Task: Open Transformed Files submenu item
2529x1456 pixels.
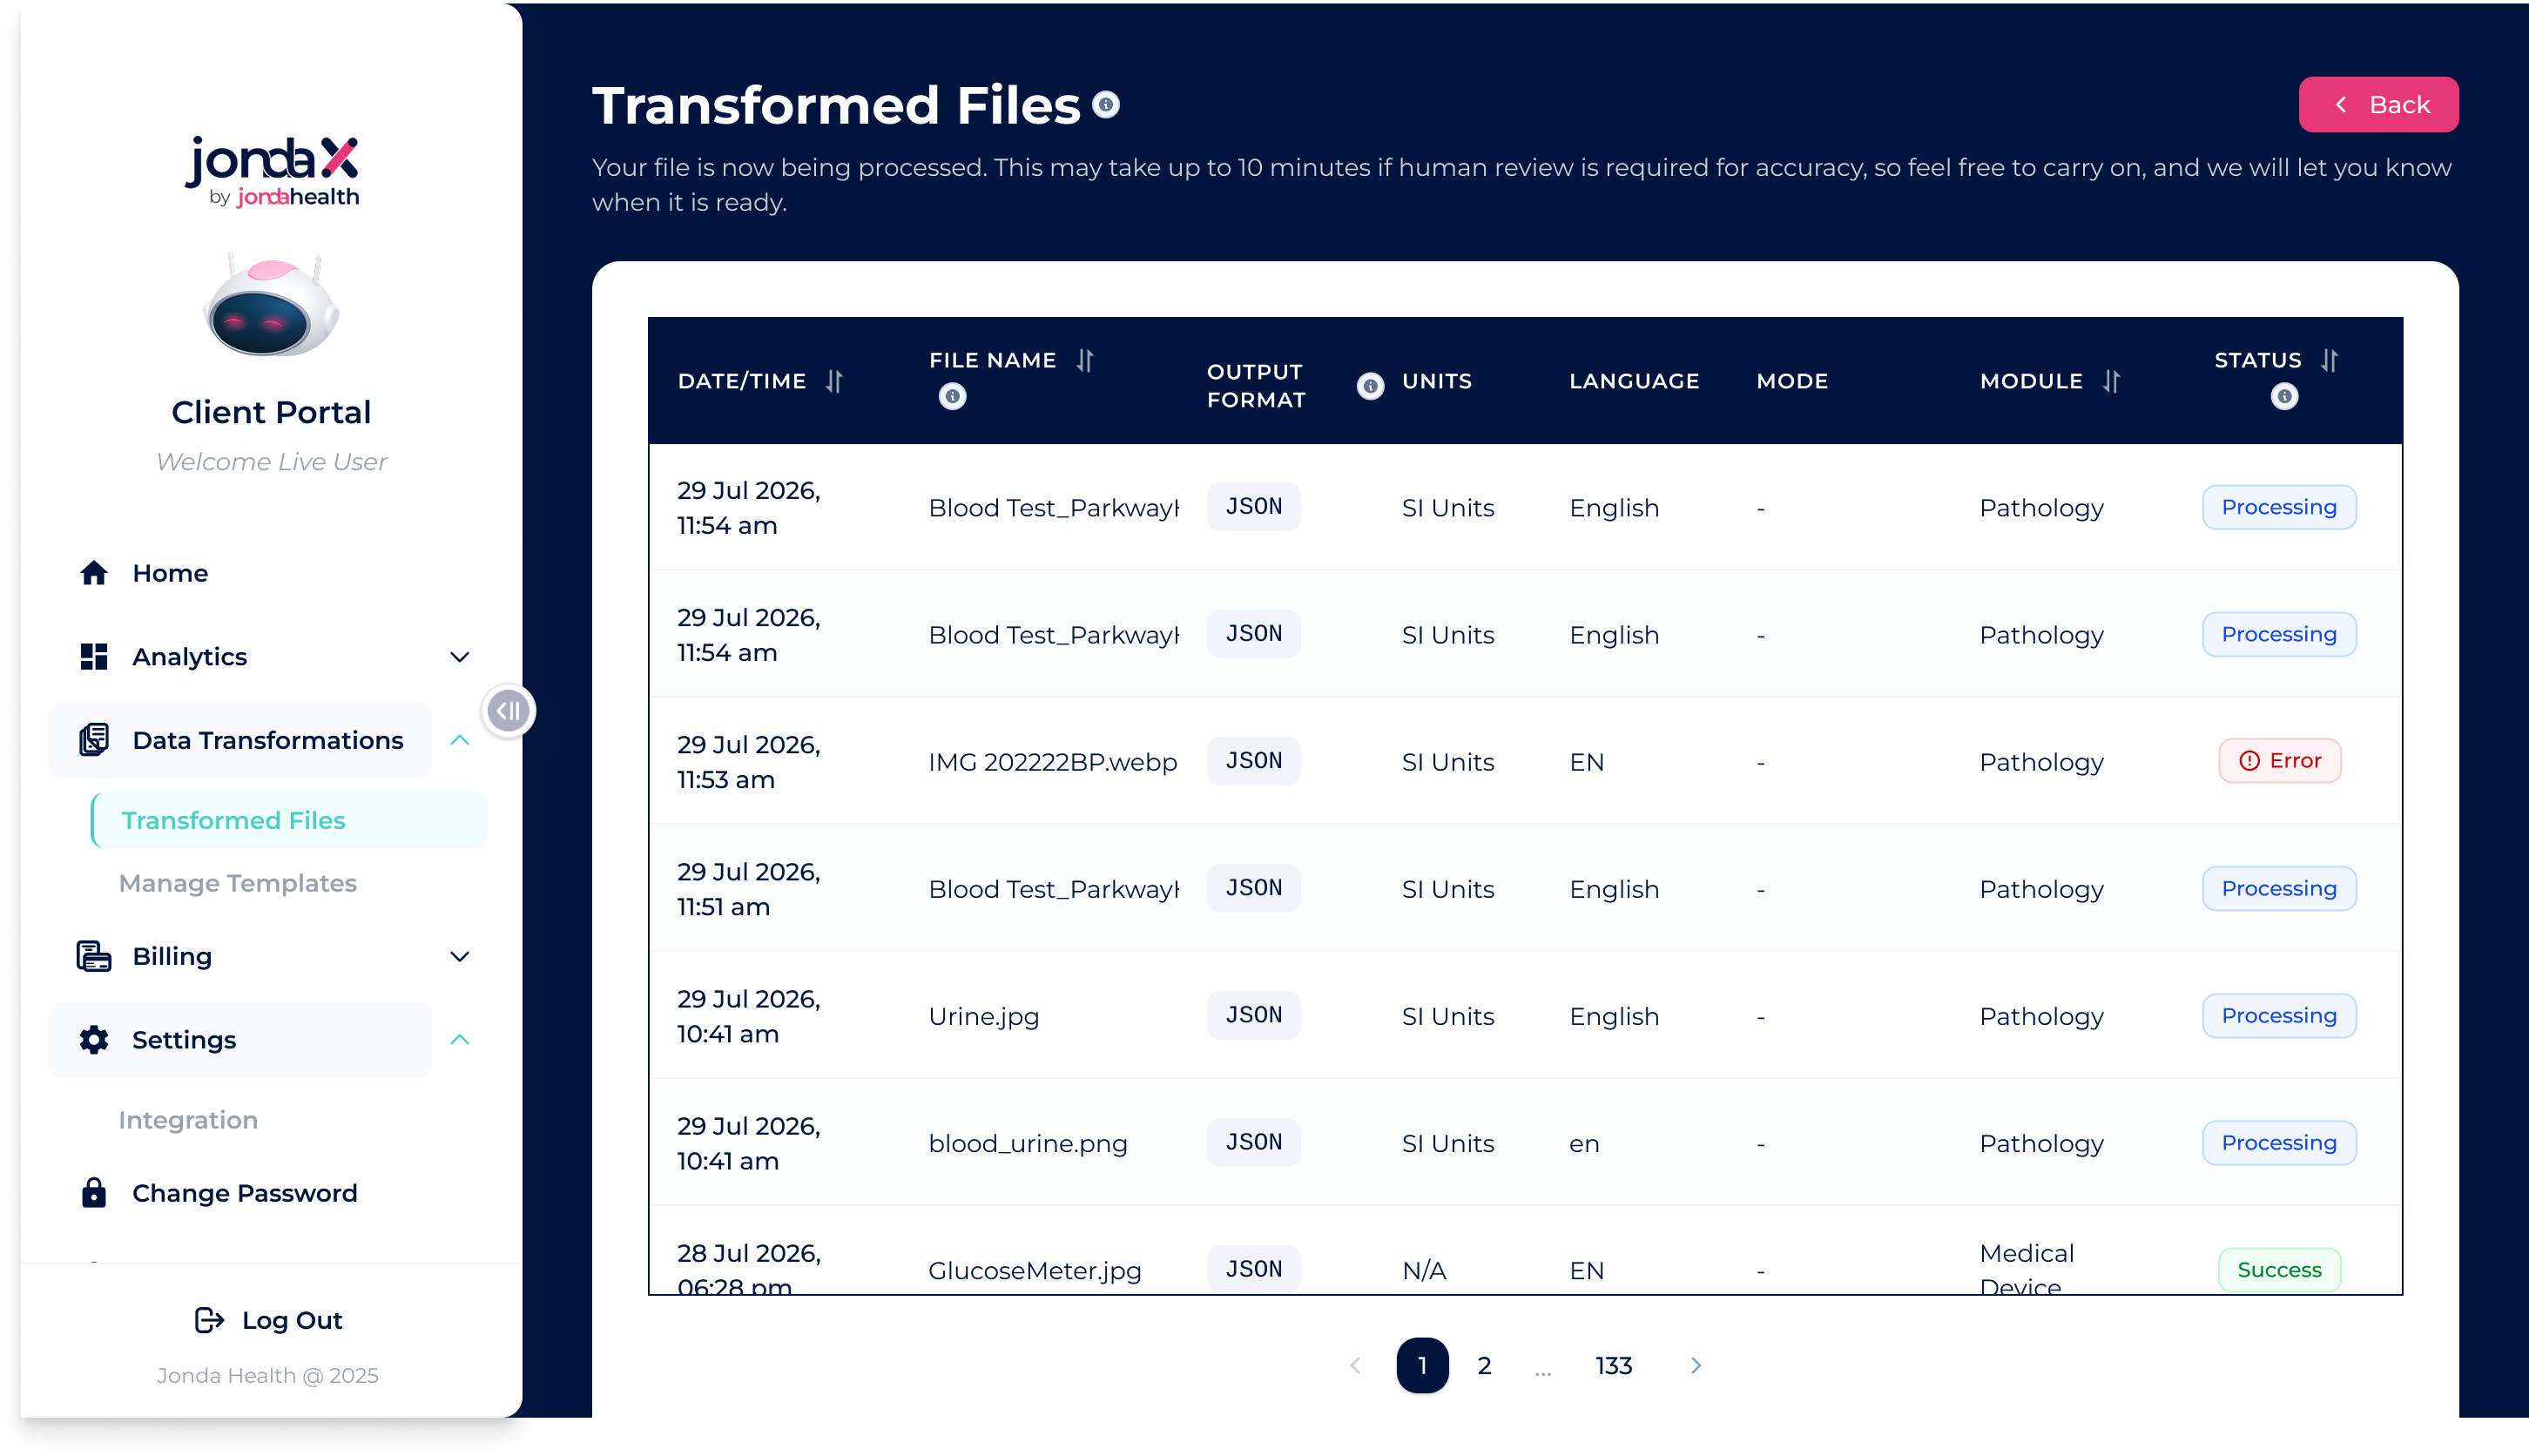Action: tap(289, 820)
